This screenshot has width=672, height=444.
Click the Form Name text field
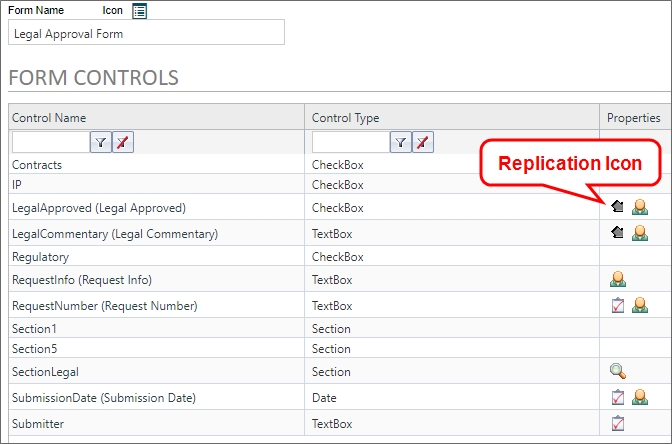coord(146,33)
